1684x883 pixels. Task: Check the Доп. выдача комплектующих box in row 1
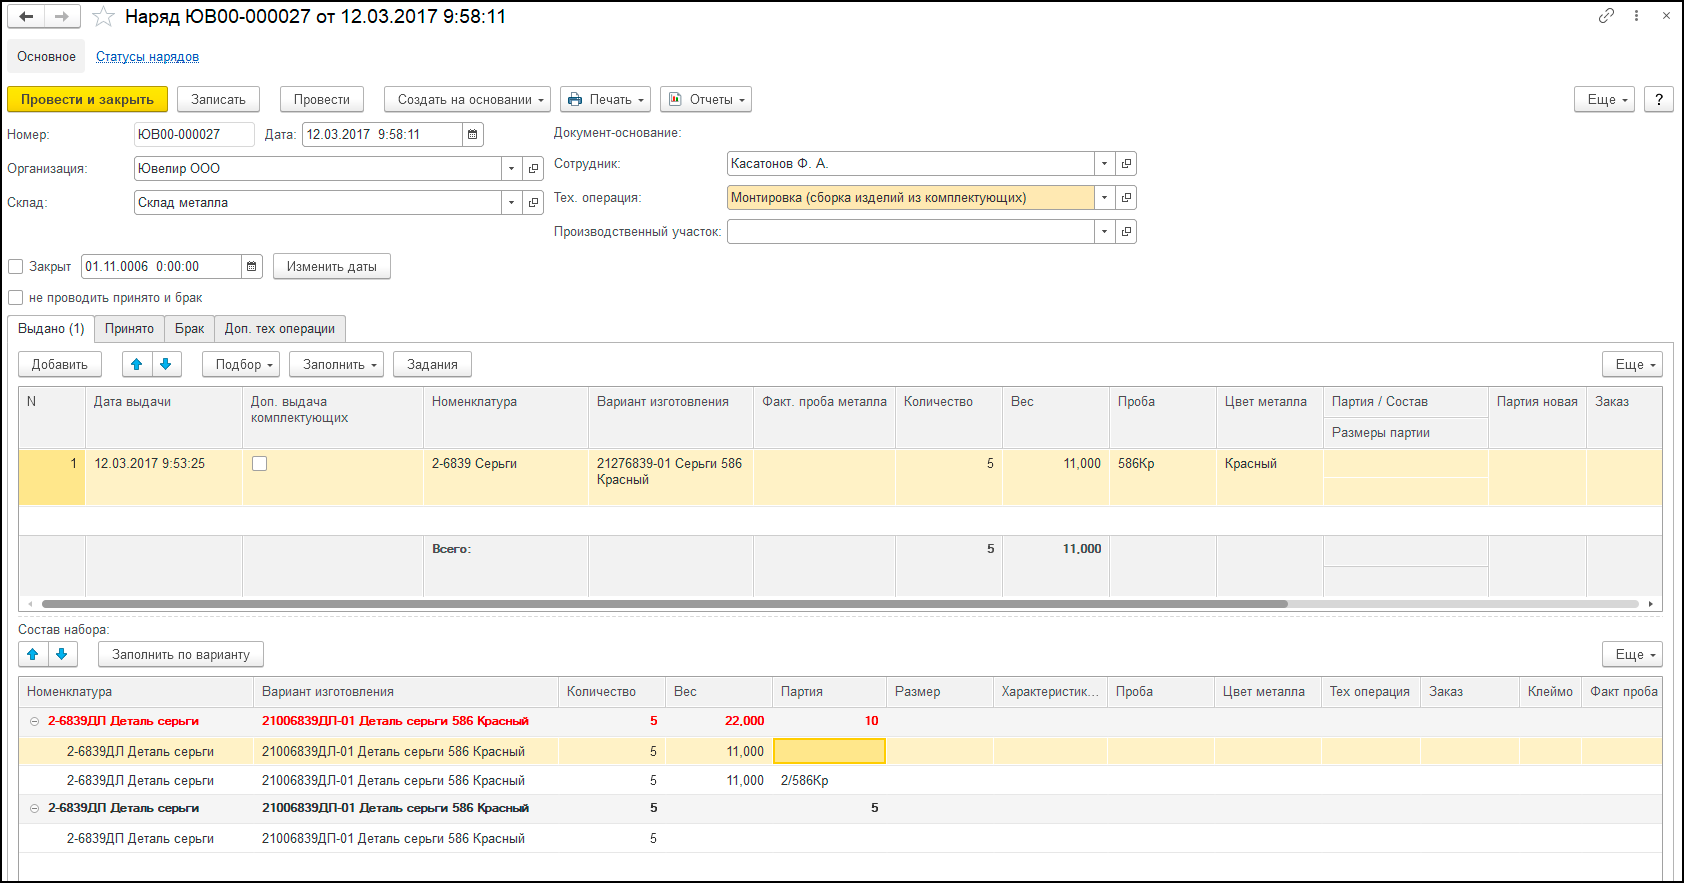[260, 464]
